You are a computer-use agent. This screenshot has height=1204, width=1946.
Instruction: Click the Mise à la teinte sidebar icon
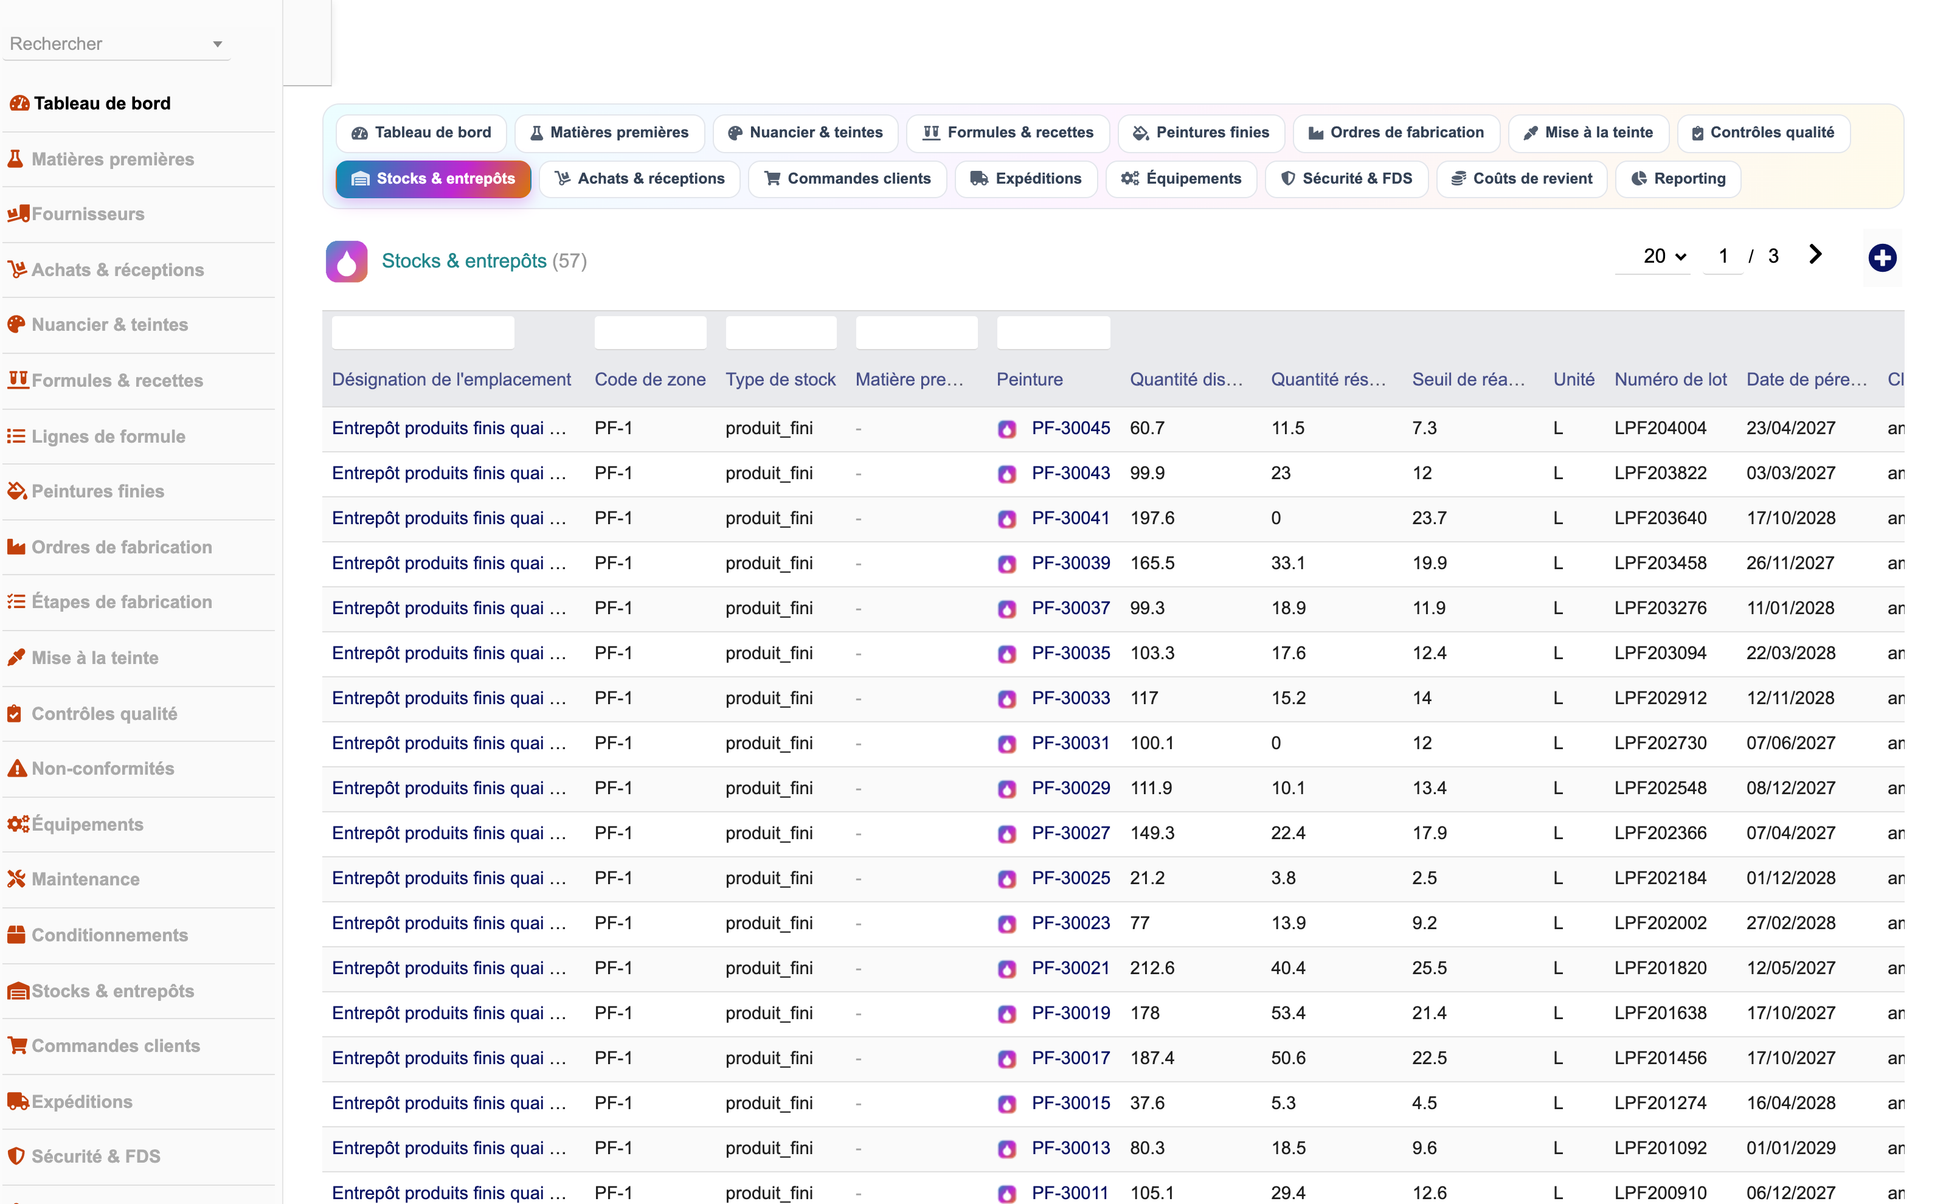(16, 658)
